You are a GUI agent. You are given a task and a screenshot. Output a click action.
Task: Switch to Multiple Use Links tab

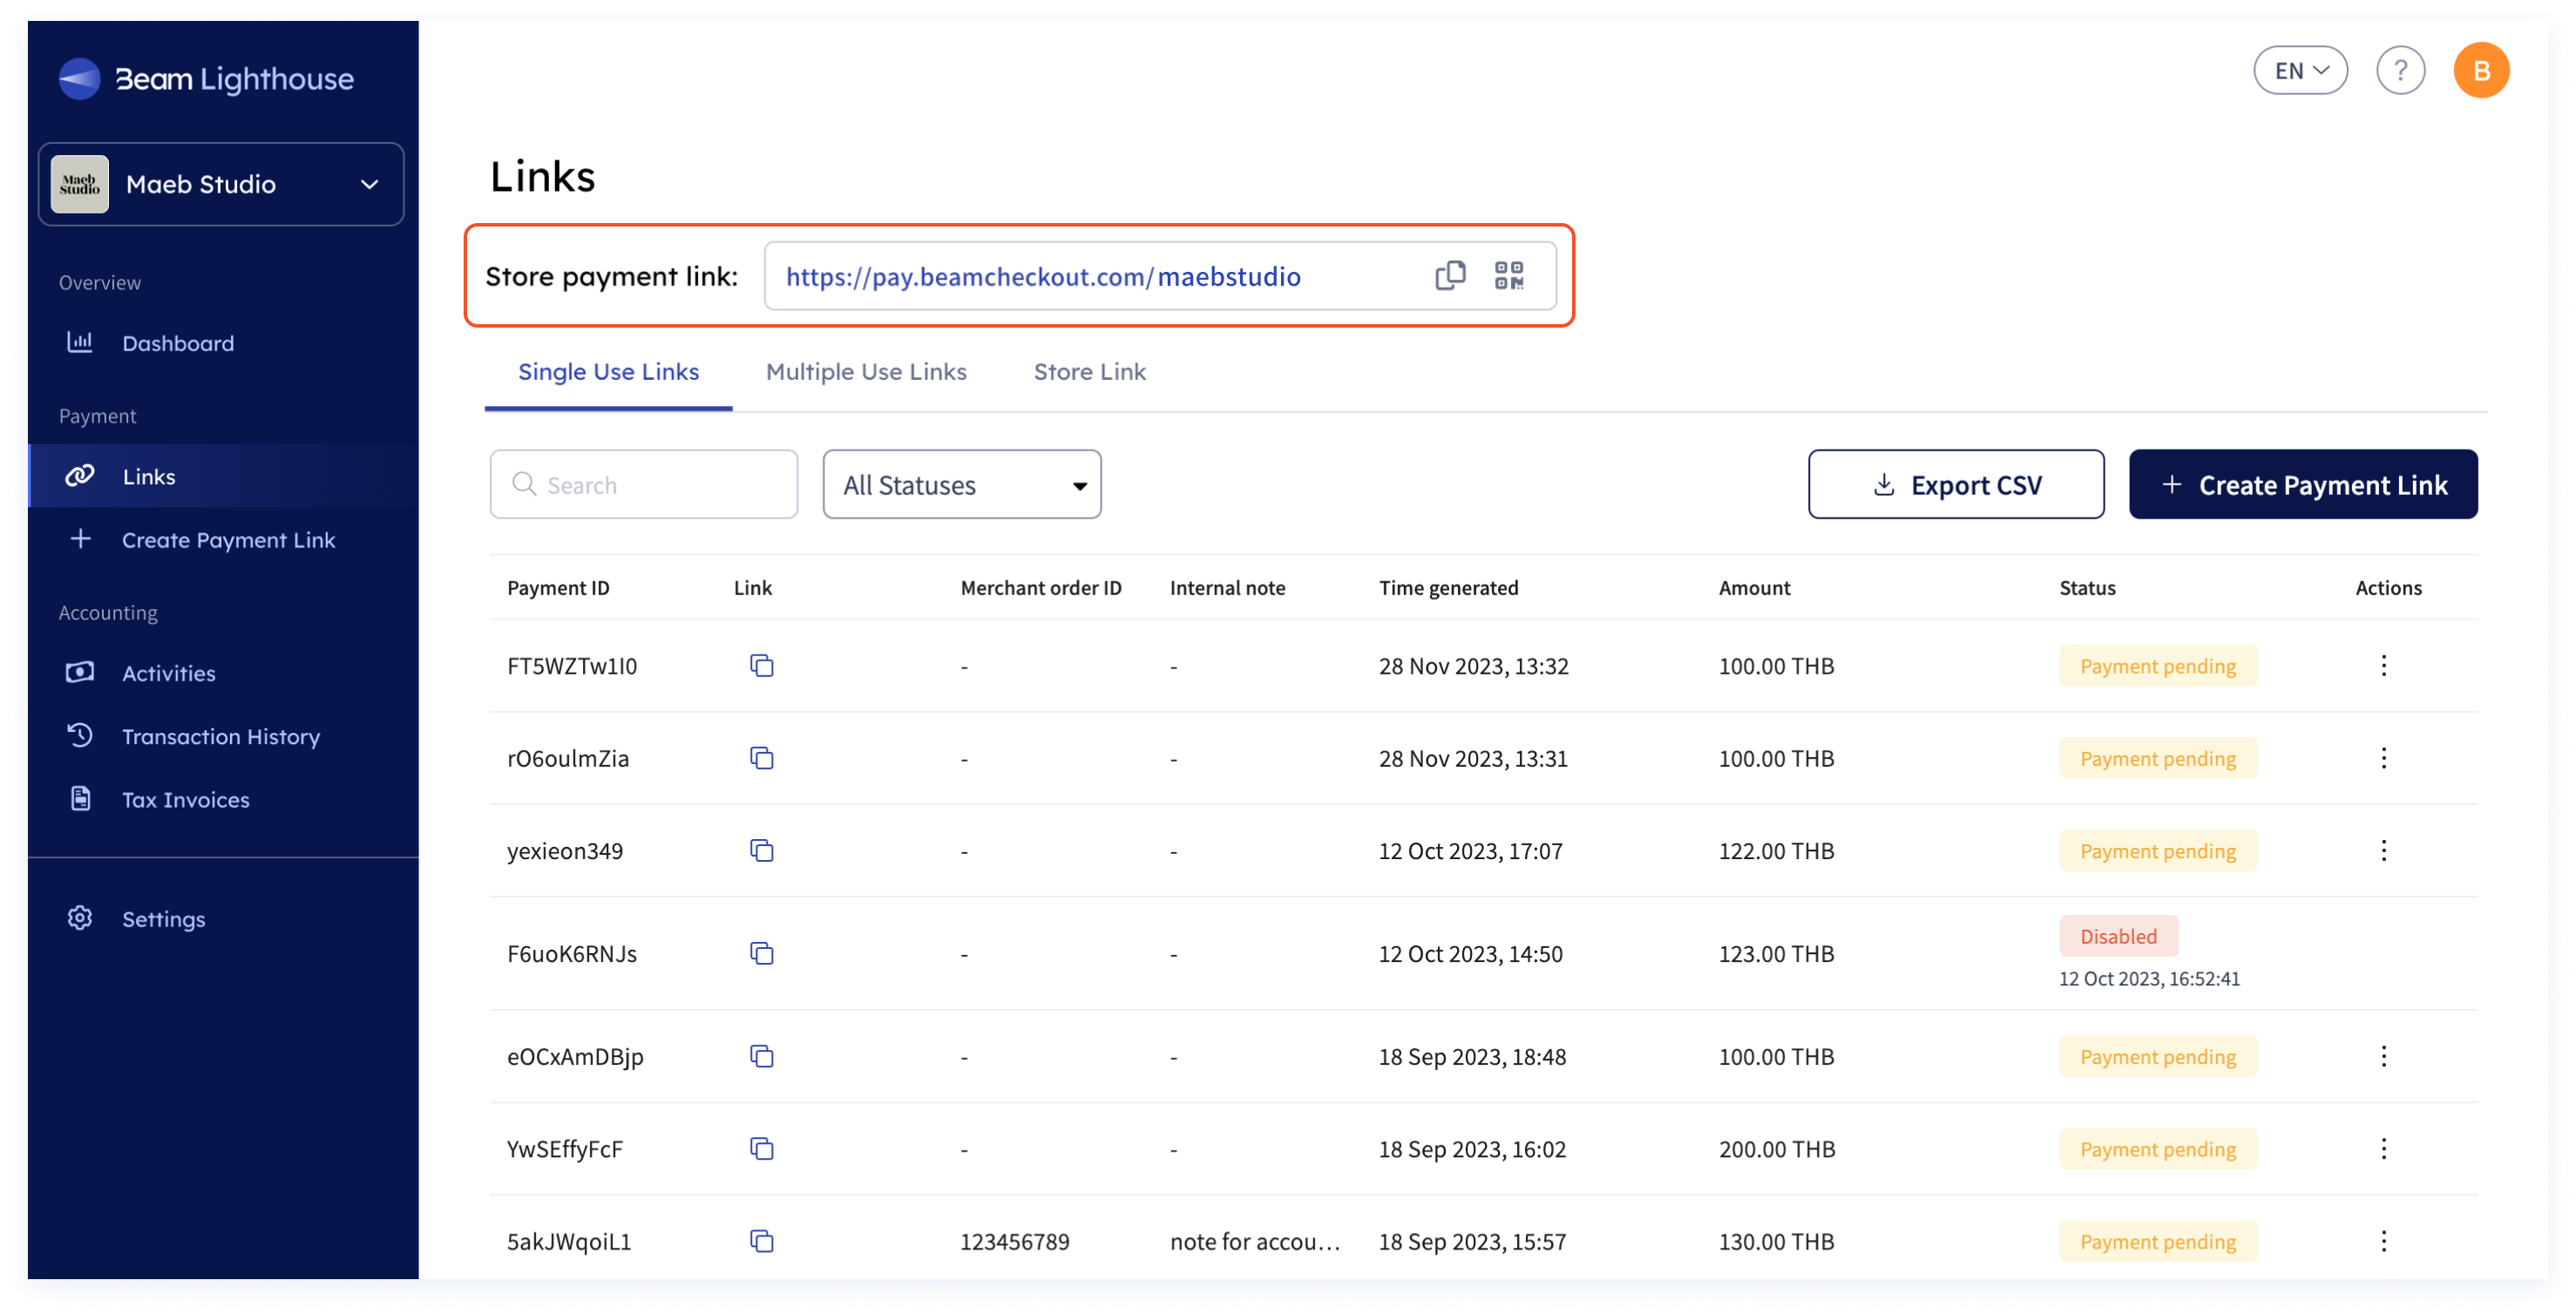866,372
